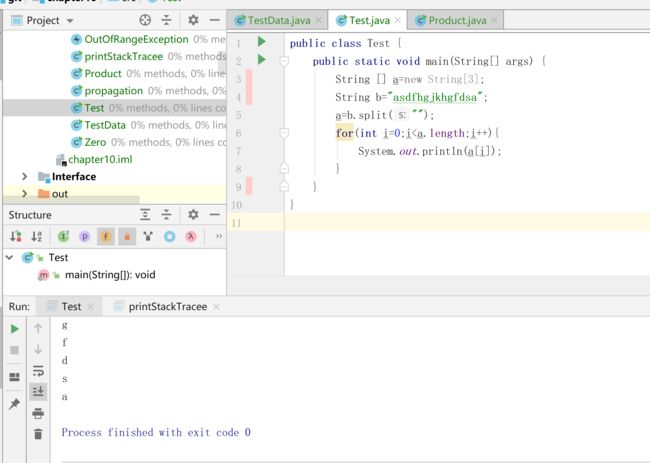Open Project panel settings gear
Screen dimensions: 650x463
pos(193,20)
